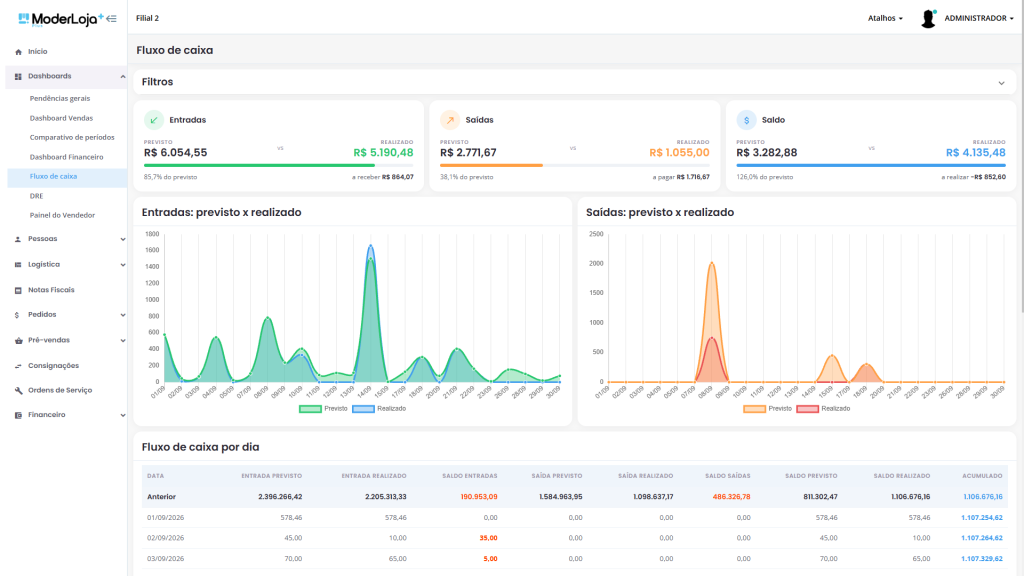Click the ModerLoja logo
Image resolution: width=1024 pixels, height=576 pixels.
tap(61, 19)
